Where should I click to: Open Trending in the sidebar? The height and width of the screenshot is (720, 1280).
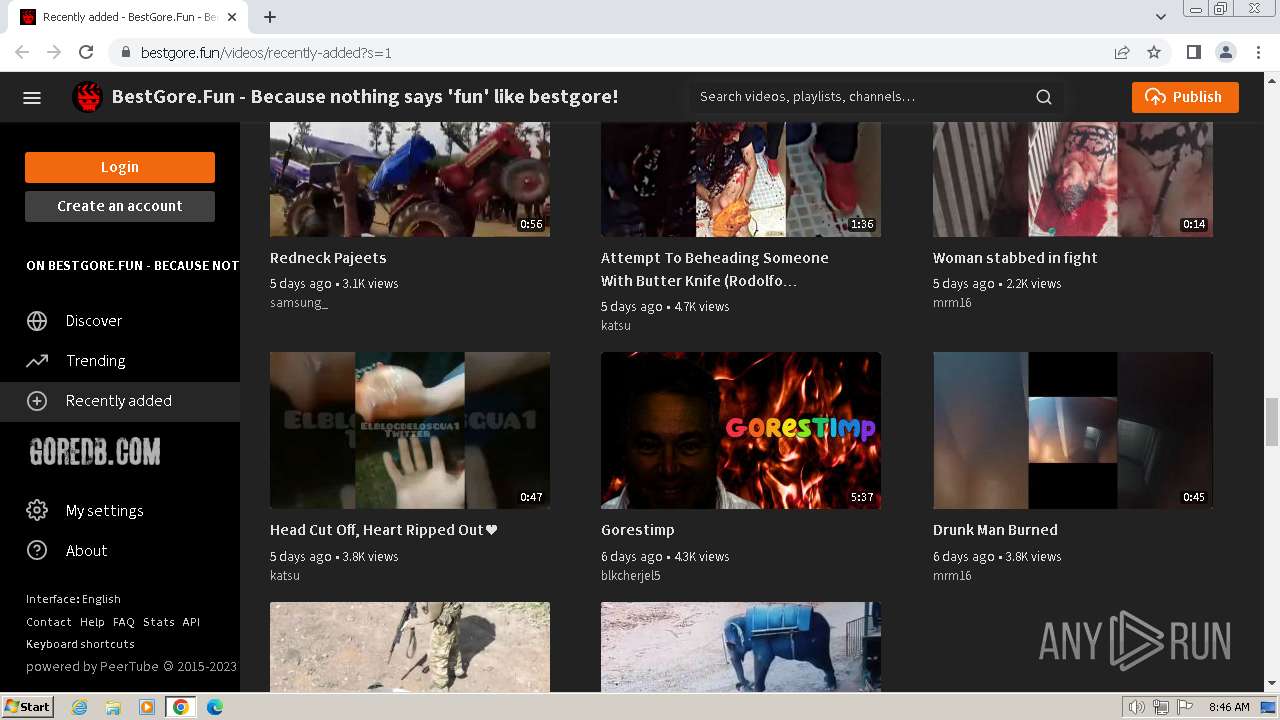click(120, 361)
